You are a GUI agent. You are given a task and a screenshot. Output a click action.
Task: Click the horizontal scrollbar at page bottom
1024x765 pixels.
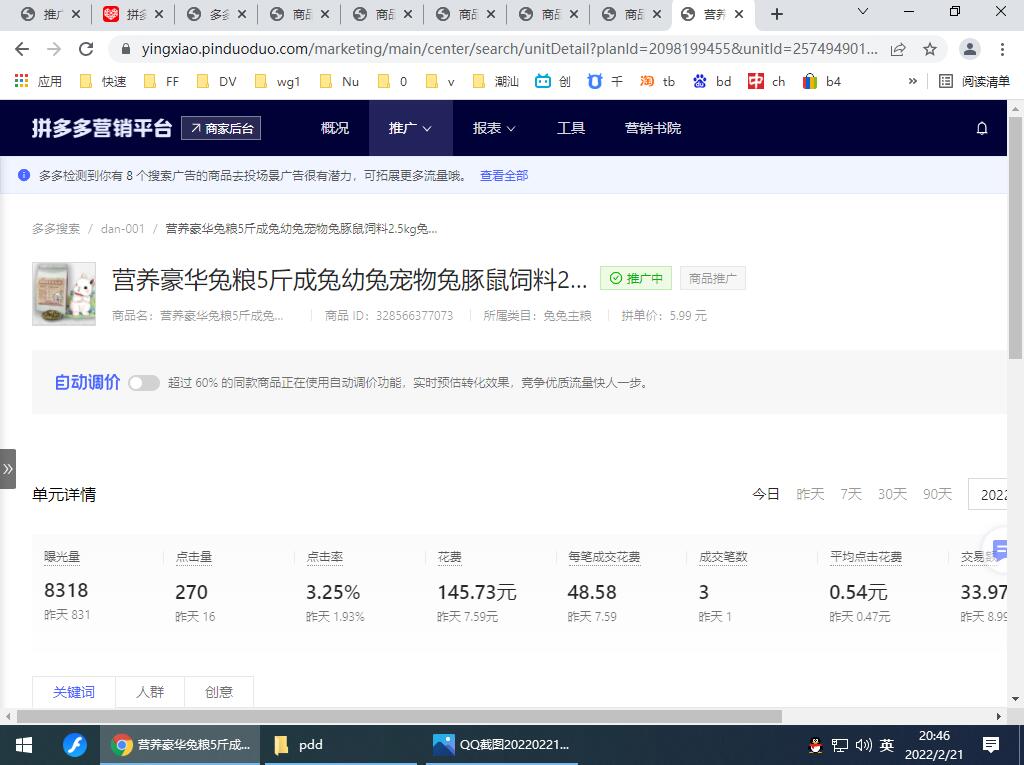coord(399,717)
